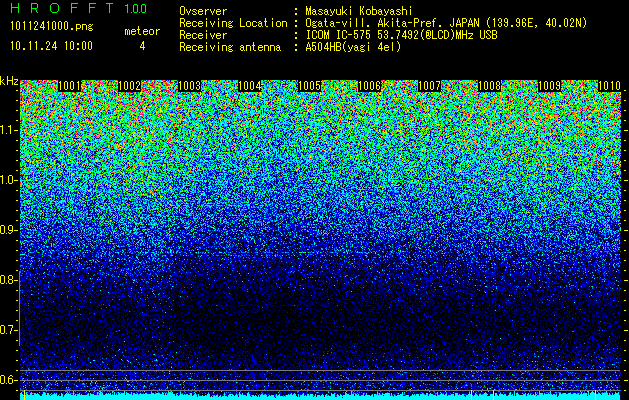Click the 1004 time marker
This screenshot has width=629, height=400.
pyautogui.click(x=250, y=86)
